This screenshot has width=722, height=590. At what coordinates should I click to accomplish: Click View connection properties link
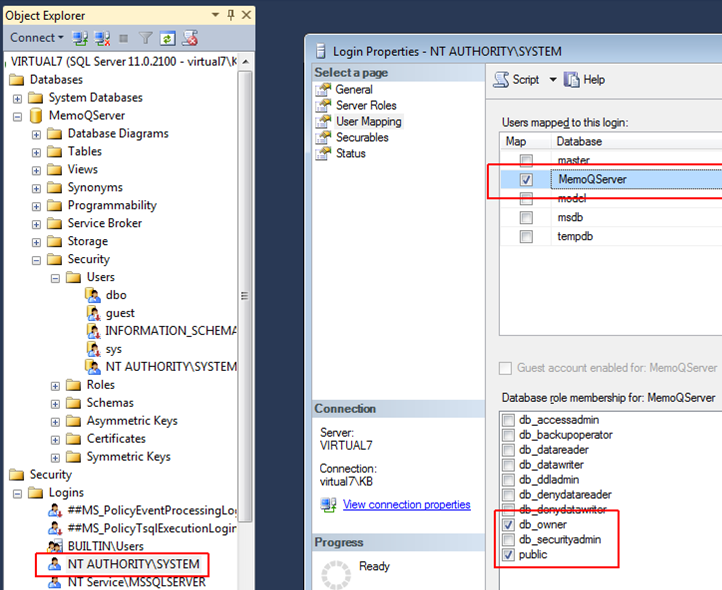coord(406,505)
